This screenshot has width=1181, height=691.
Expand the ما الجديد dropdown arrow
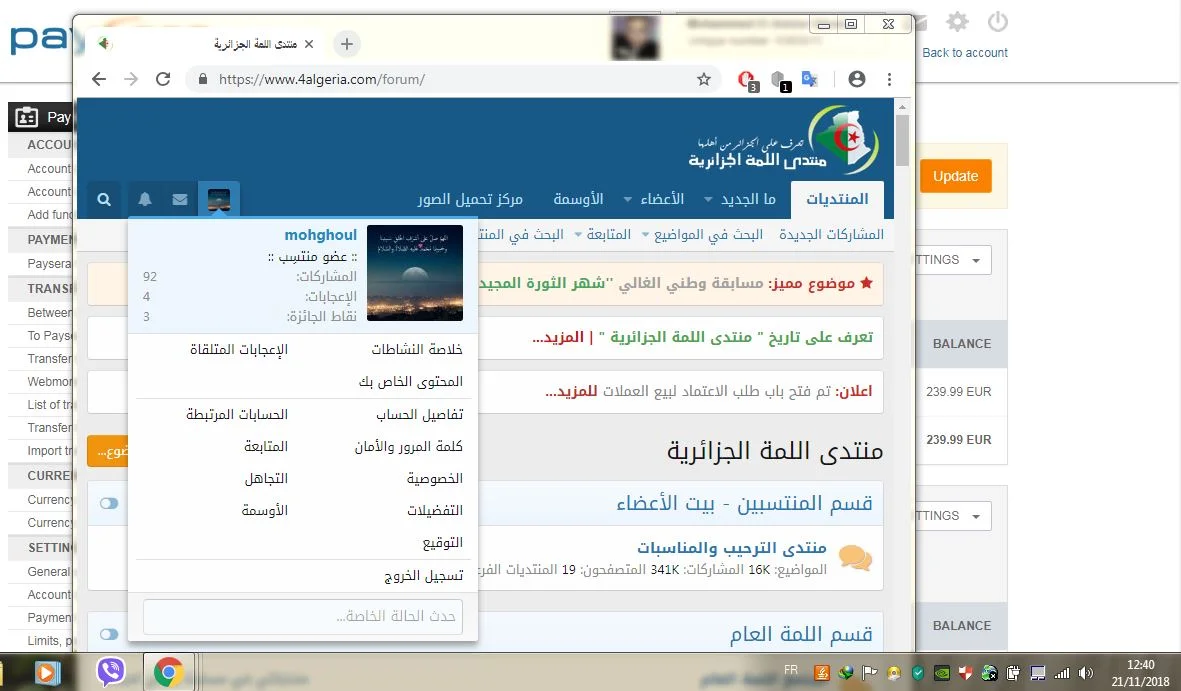(709, 200)
